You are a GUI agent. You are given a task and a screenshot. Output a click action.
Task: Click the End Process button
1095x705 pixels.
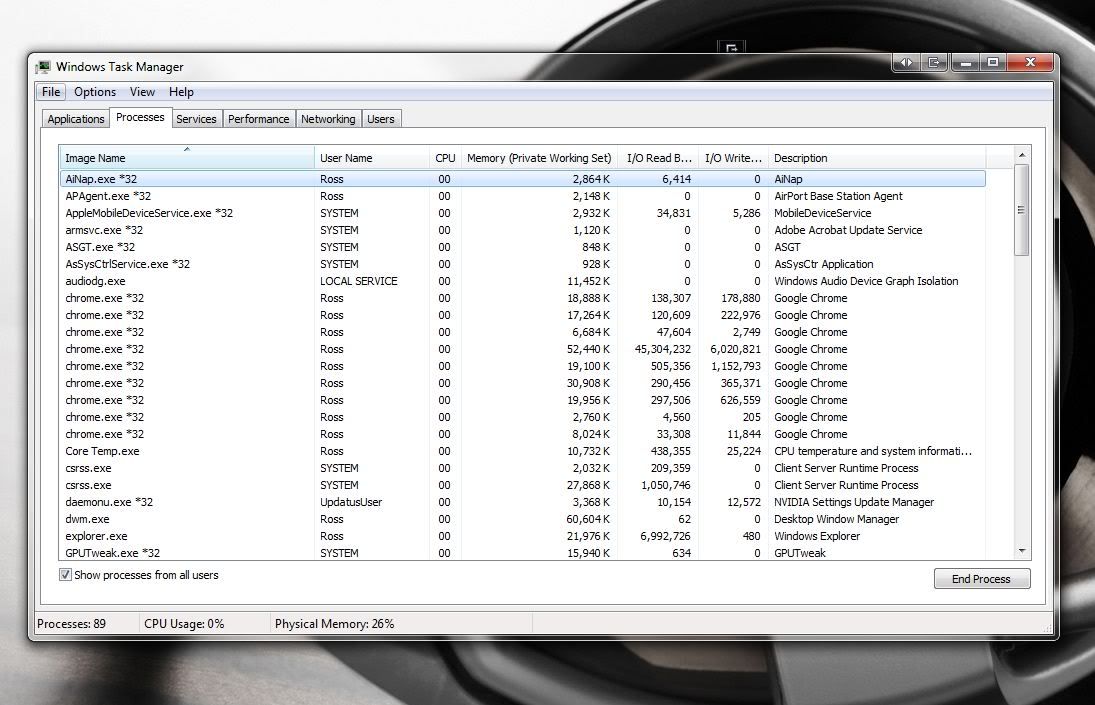tap(981, 579)
